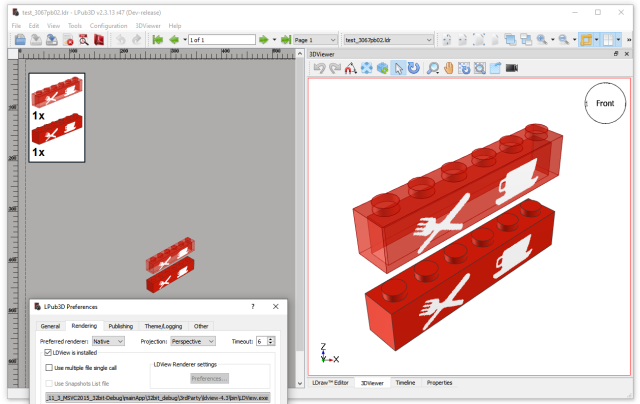Switch to the Publishing preferences tab

point(121,326)
